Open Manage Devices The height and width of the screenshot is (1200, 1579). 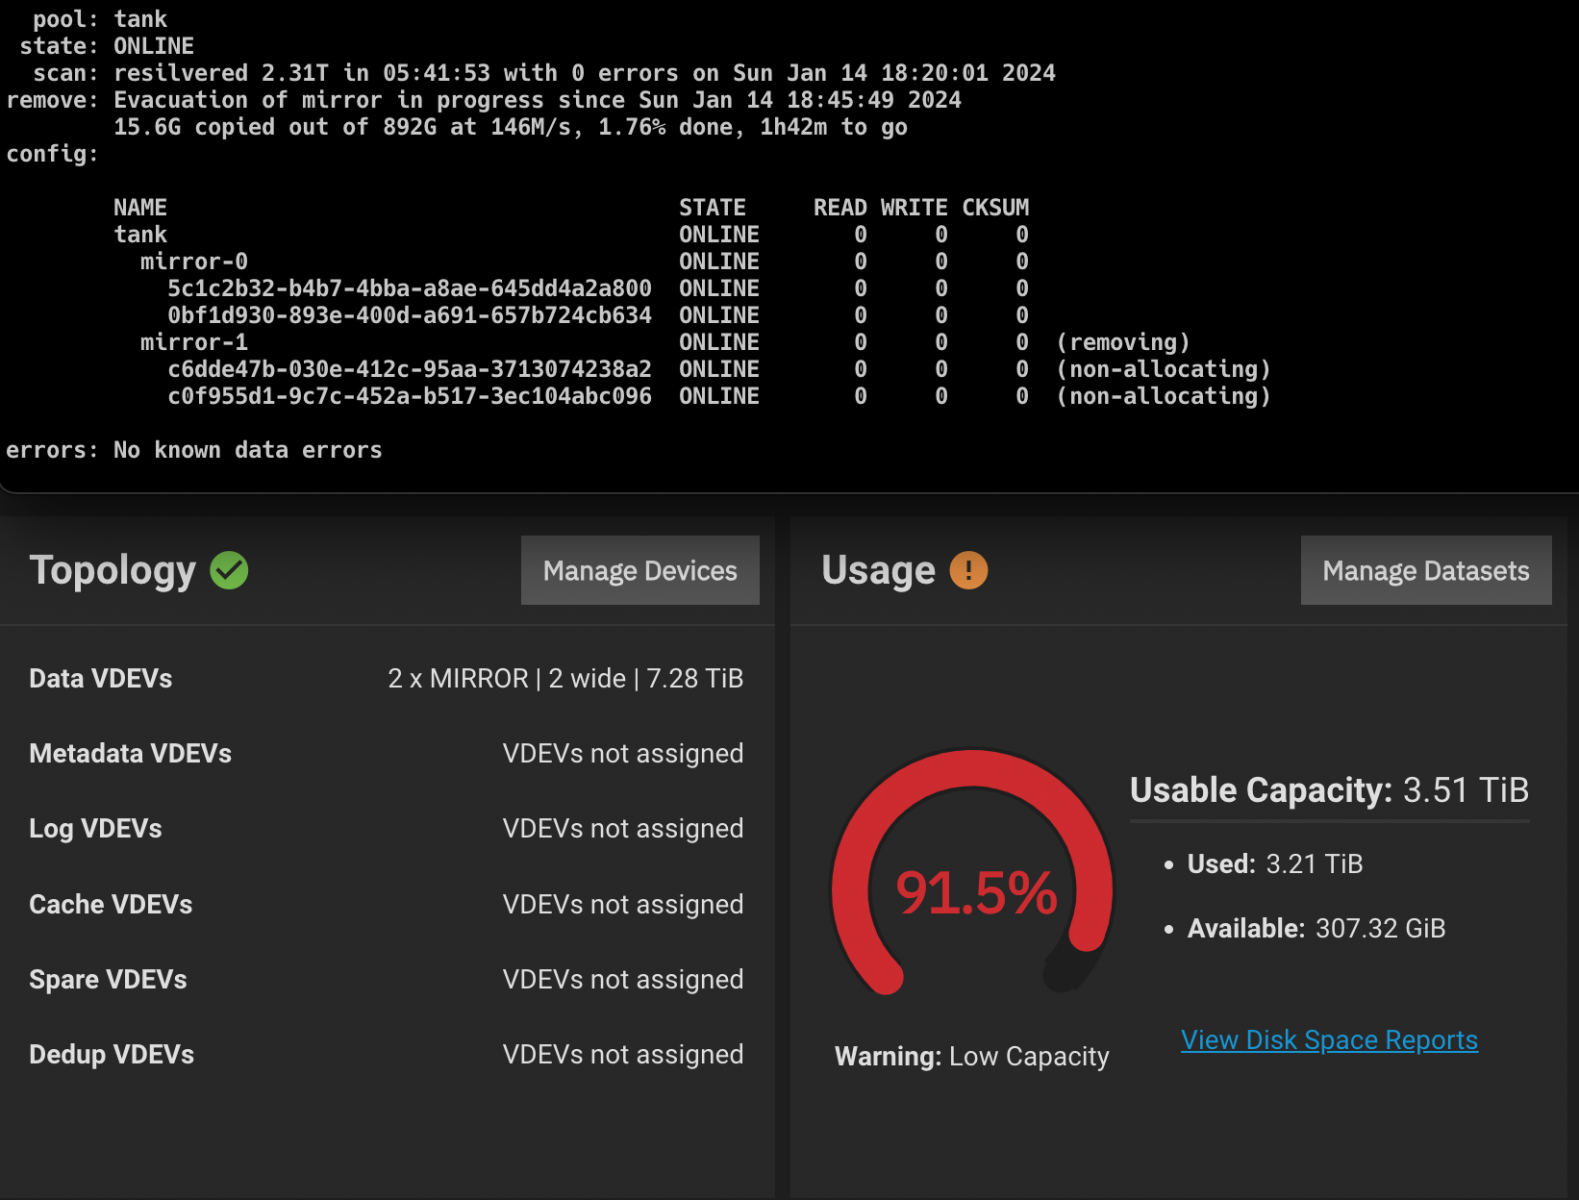pyautogui.click(x=640, y=570)
